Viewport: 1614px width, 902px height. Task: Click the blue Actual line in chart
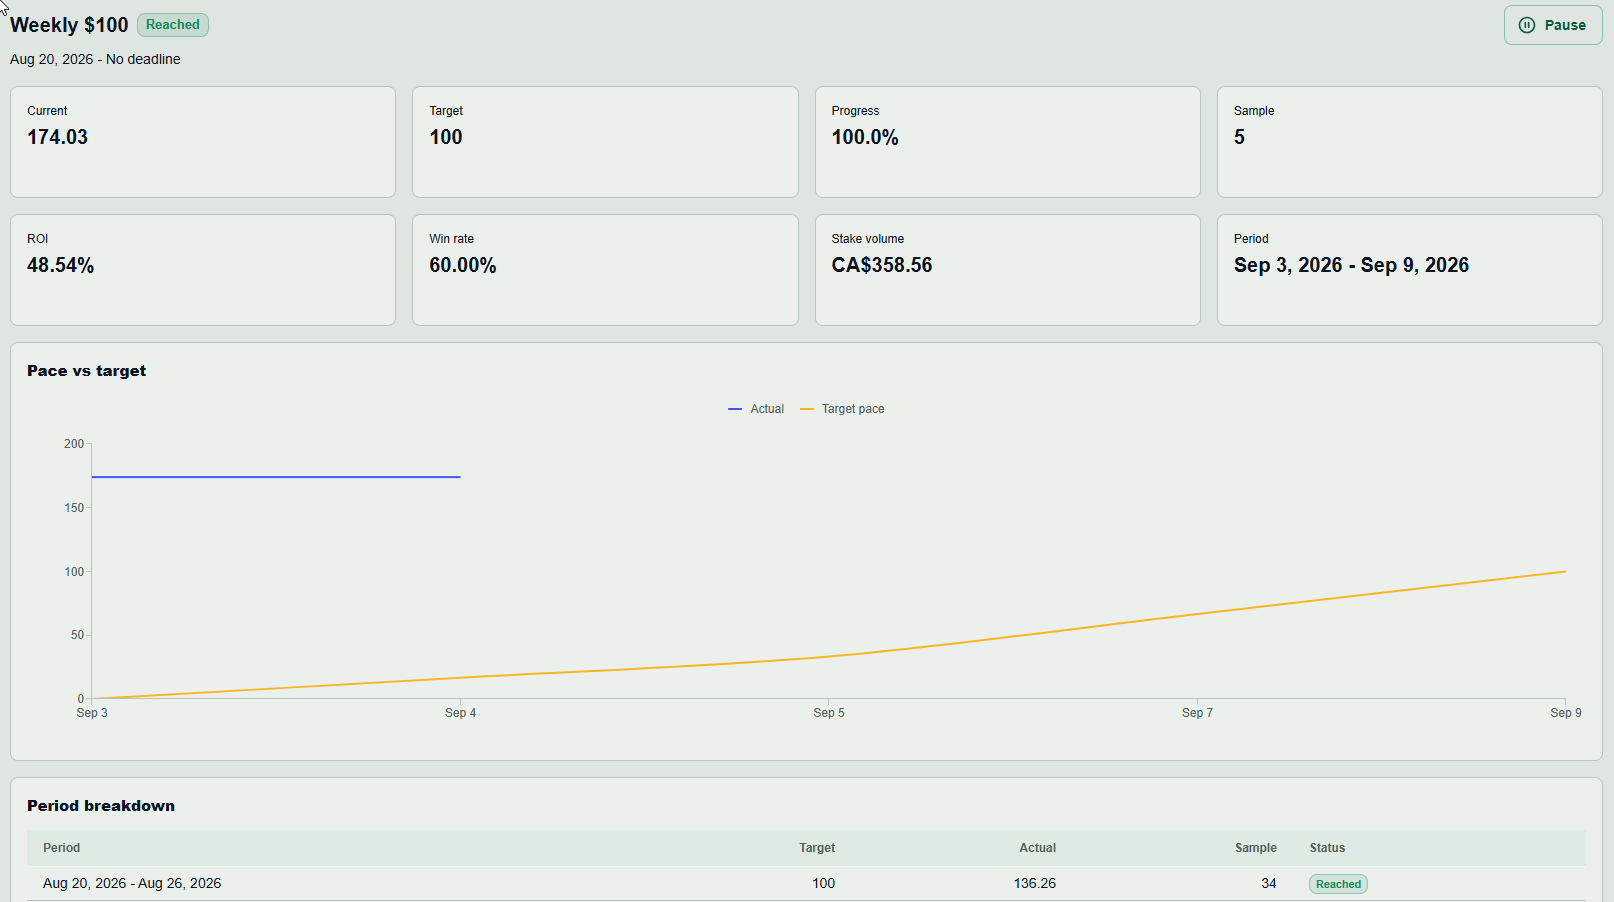coord(276,477)
